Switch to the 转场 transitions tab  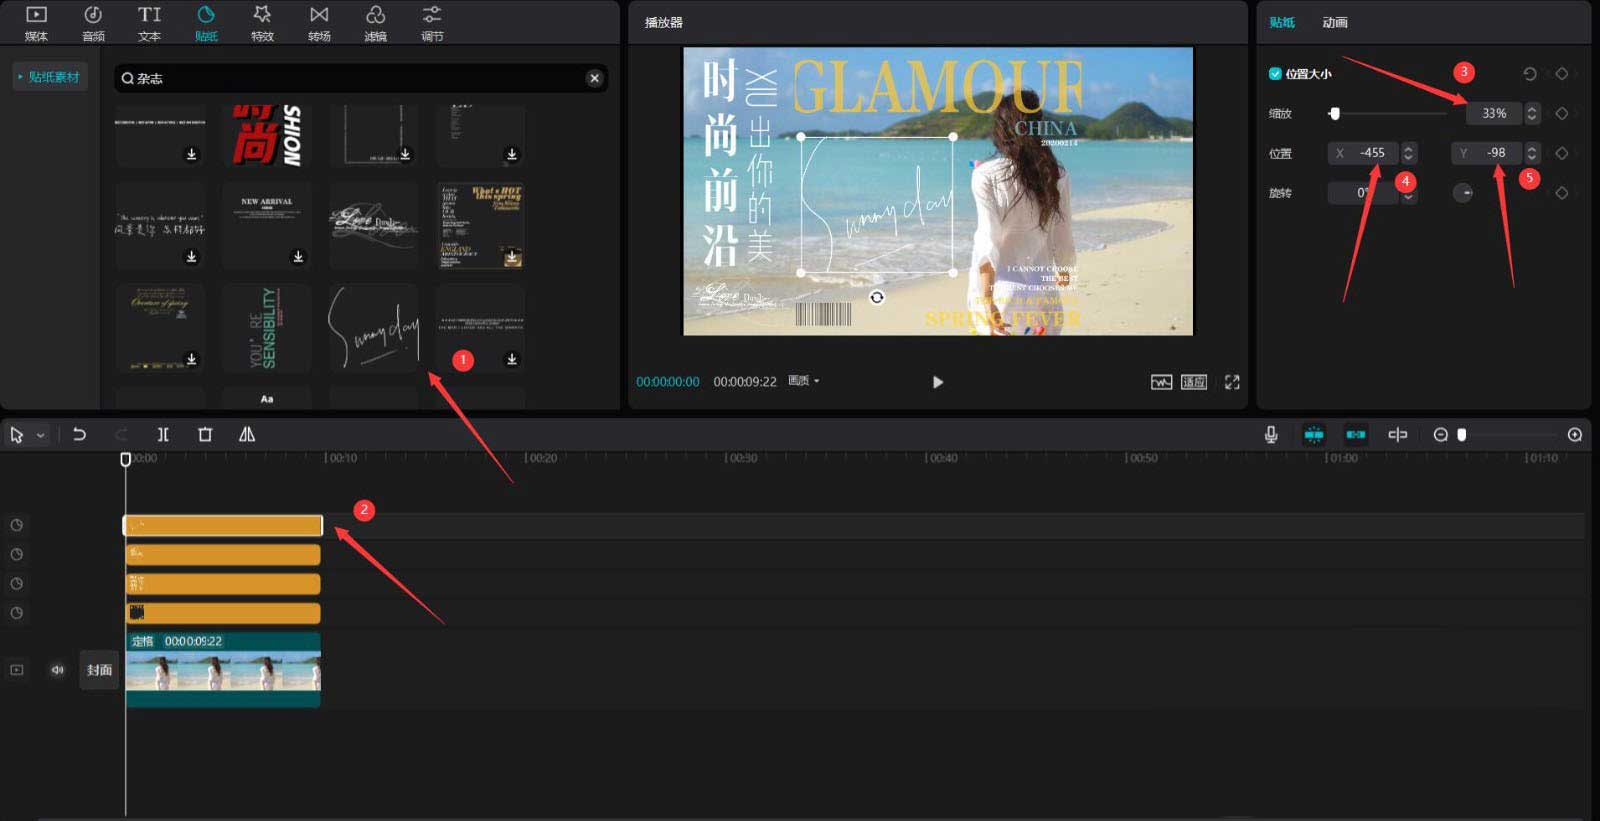pyautogui.click(x=319, y=23)
